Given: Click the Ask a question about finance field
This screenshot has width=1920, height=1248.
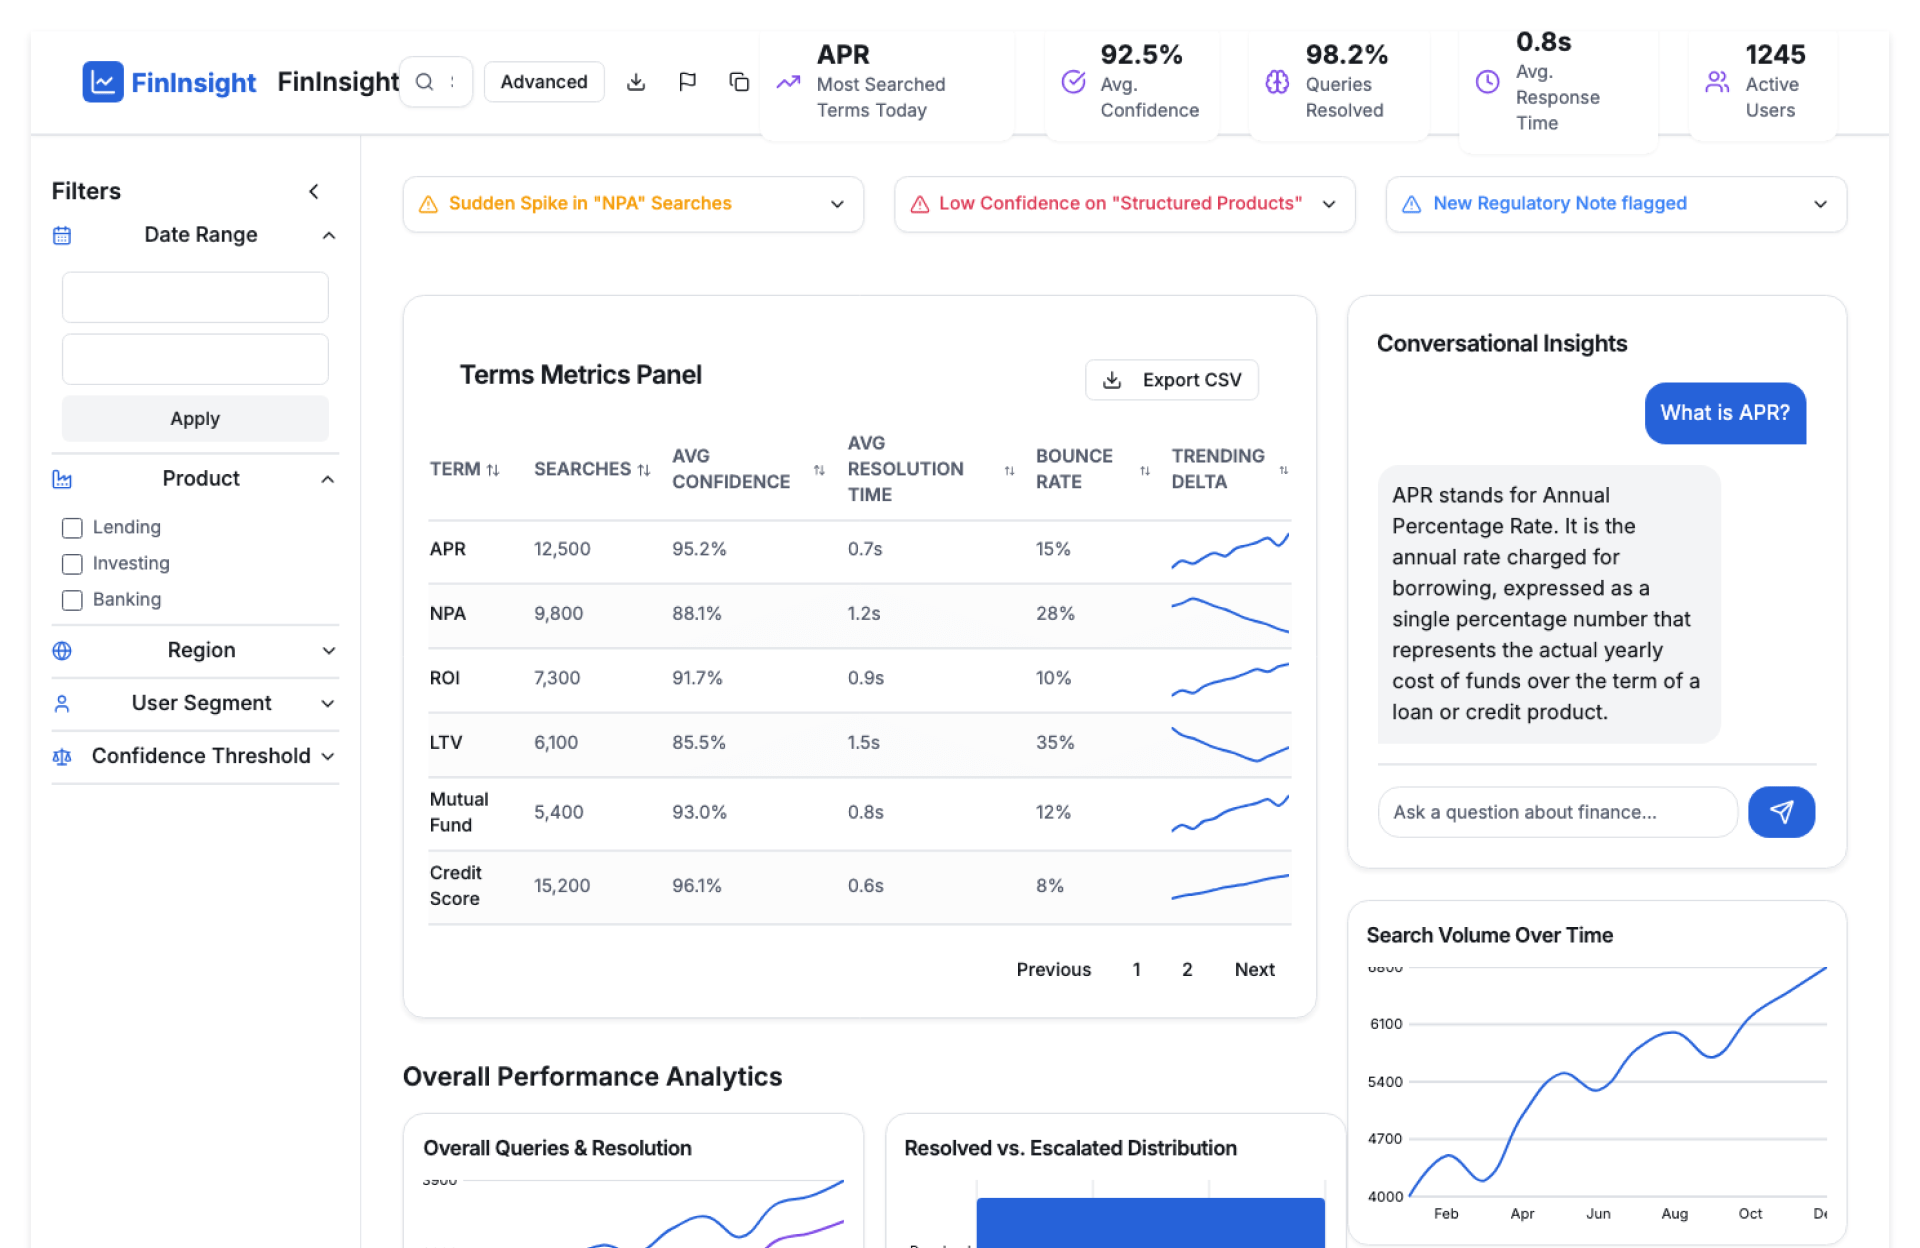Looking at the screenshot, I should tap(1556, 812).
